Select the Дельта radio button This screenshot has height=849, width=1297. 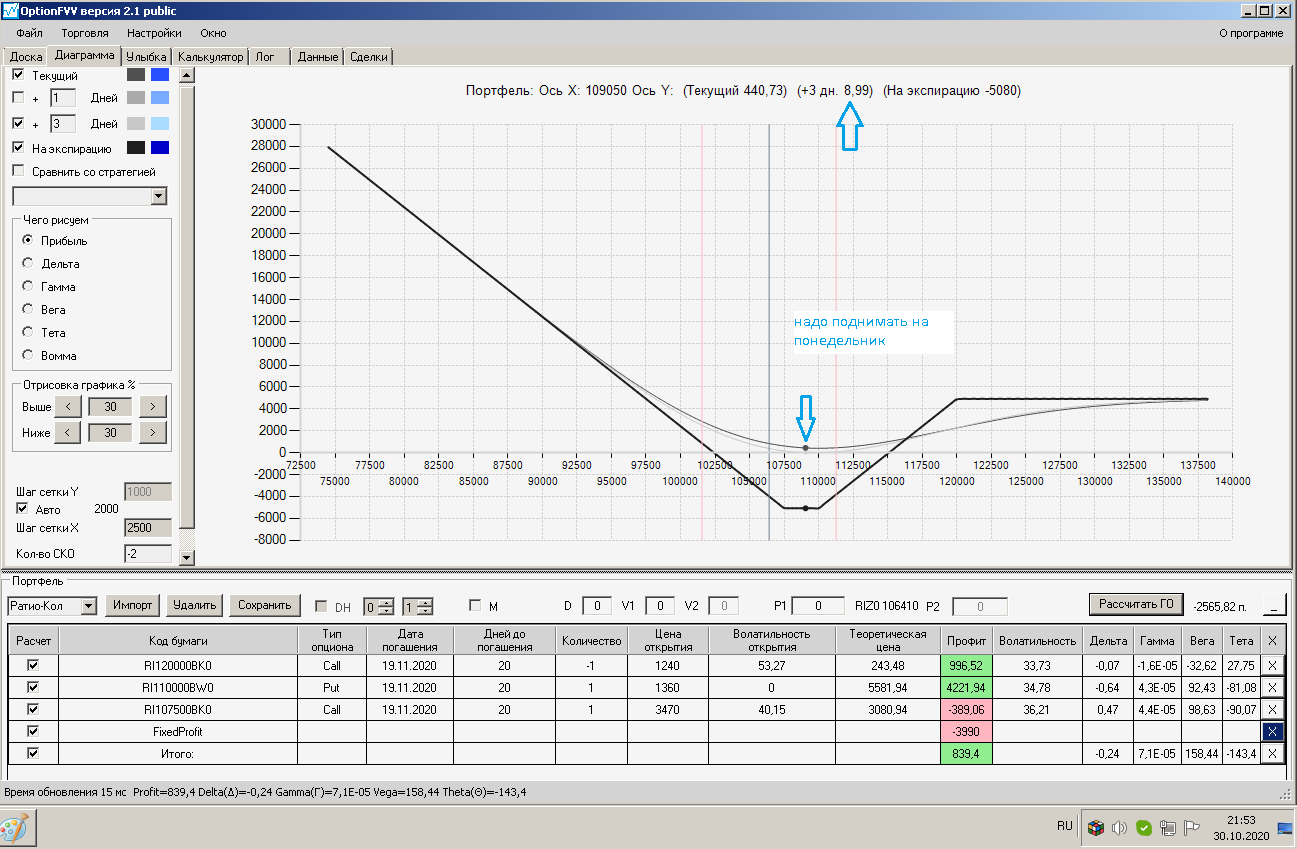pos(28,264)
